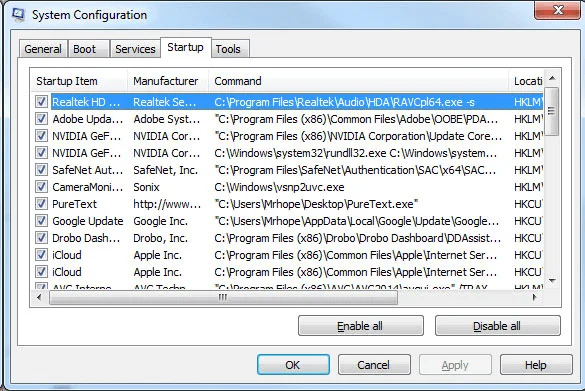Screen dimensions: 585x391
Task: Open the Services tab
Action: pyautogui.click(x=135, y=49)
